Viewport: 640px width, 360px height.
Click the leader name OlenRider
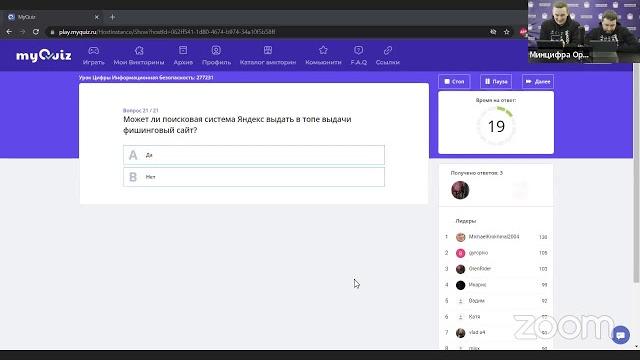tap(480, 269)
